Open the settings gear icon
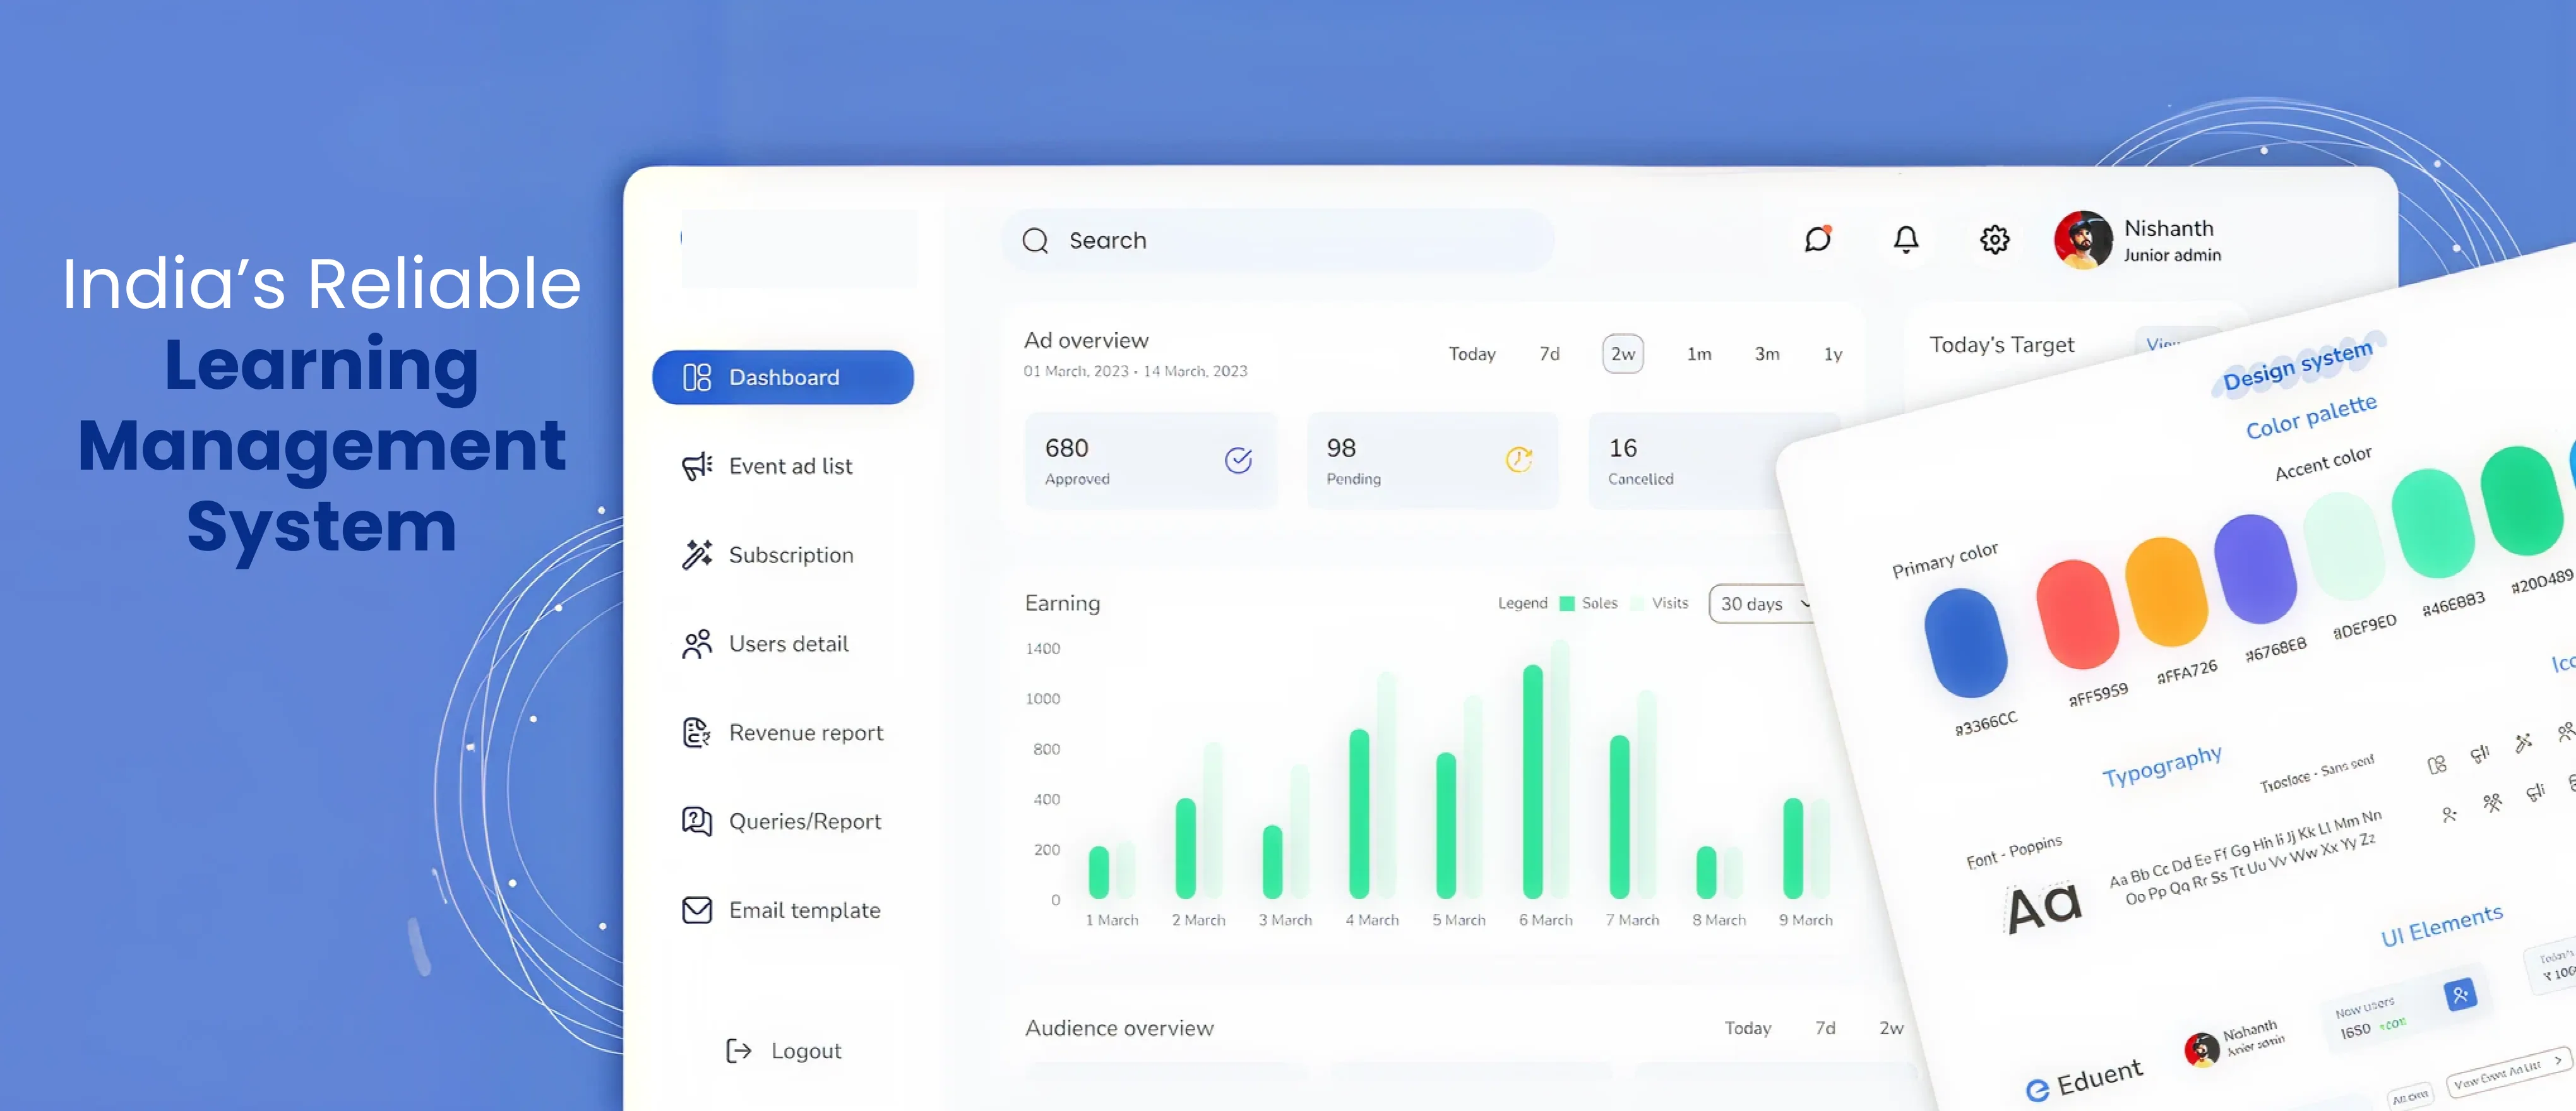Screen dimensions: 2576x1111 click(1994, 239)
